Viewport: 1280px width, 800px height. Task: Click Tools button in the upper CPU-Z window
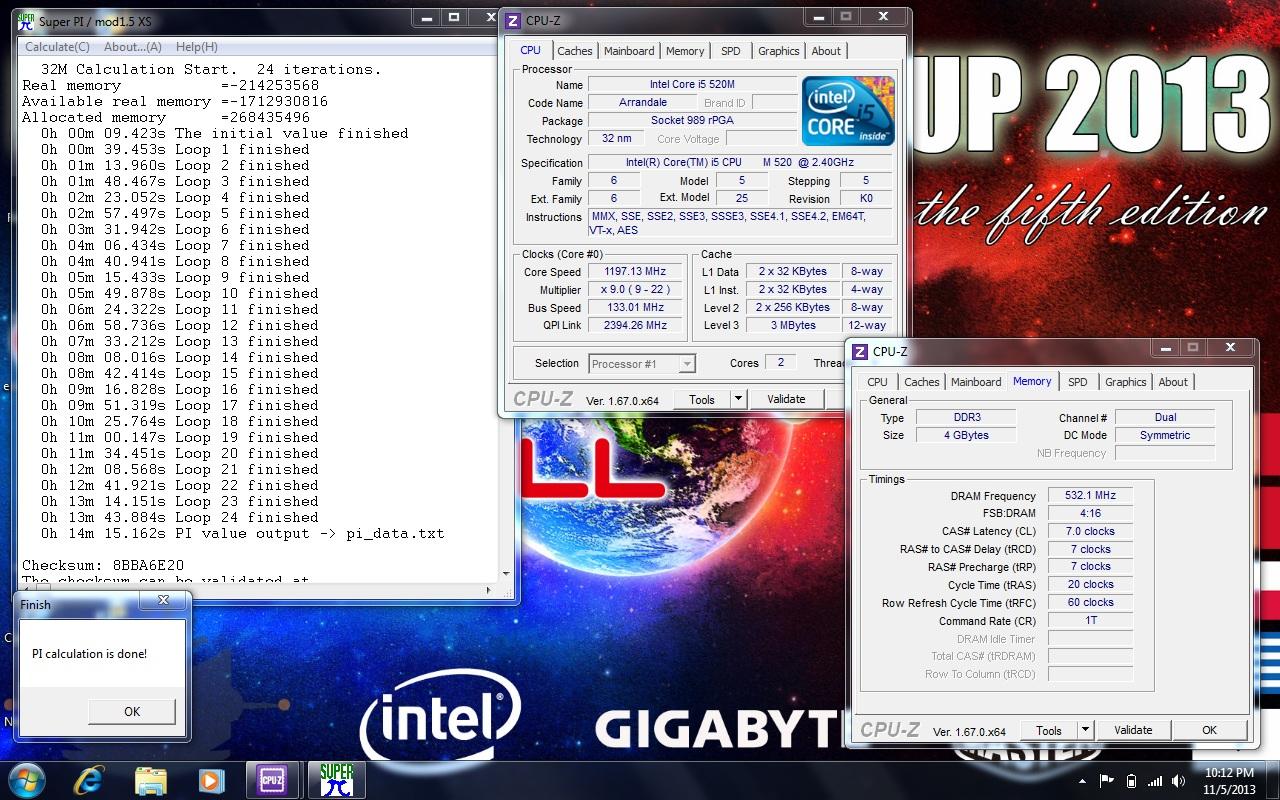click(x=702, y=399)
